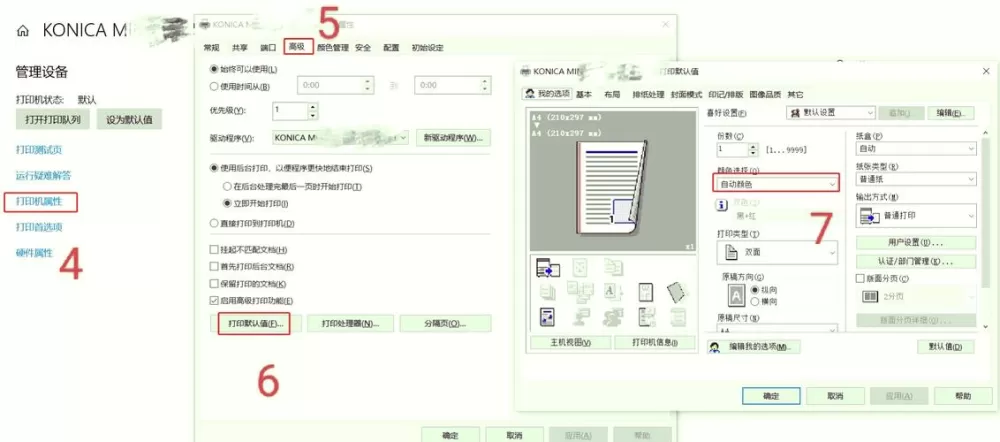Tick 挂起不匹配文档 checkbox
Screen dimensions: 1000x442
click(x=214, y=249)
